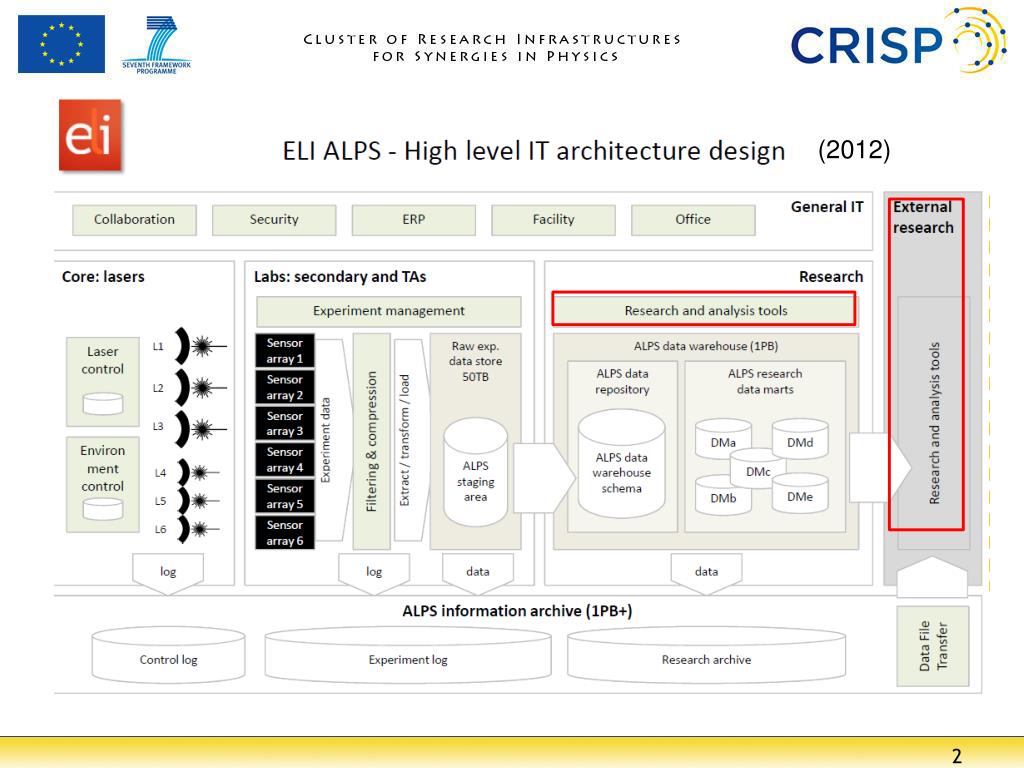Click the log arrow under Labs section

tap(374, 574)
